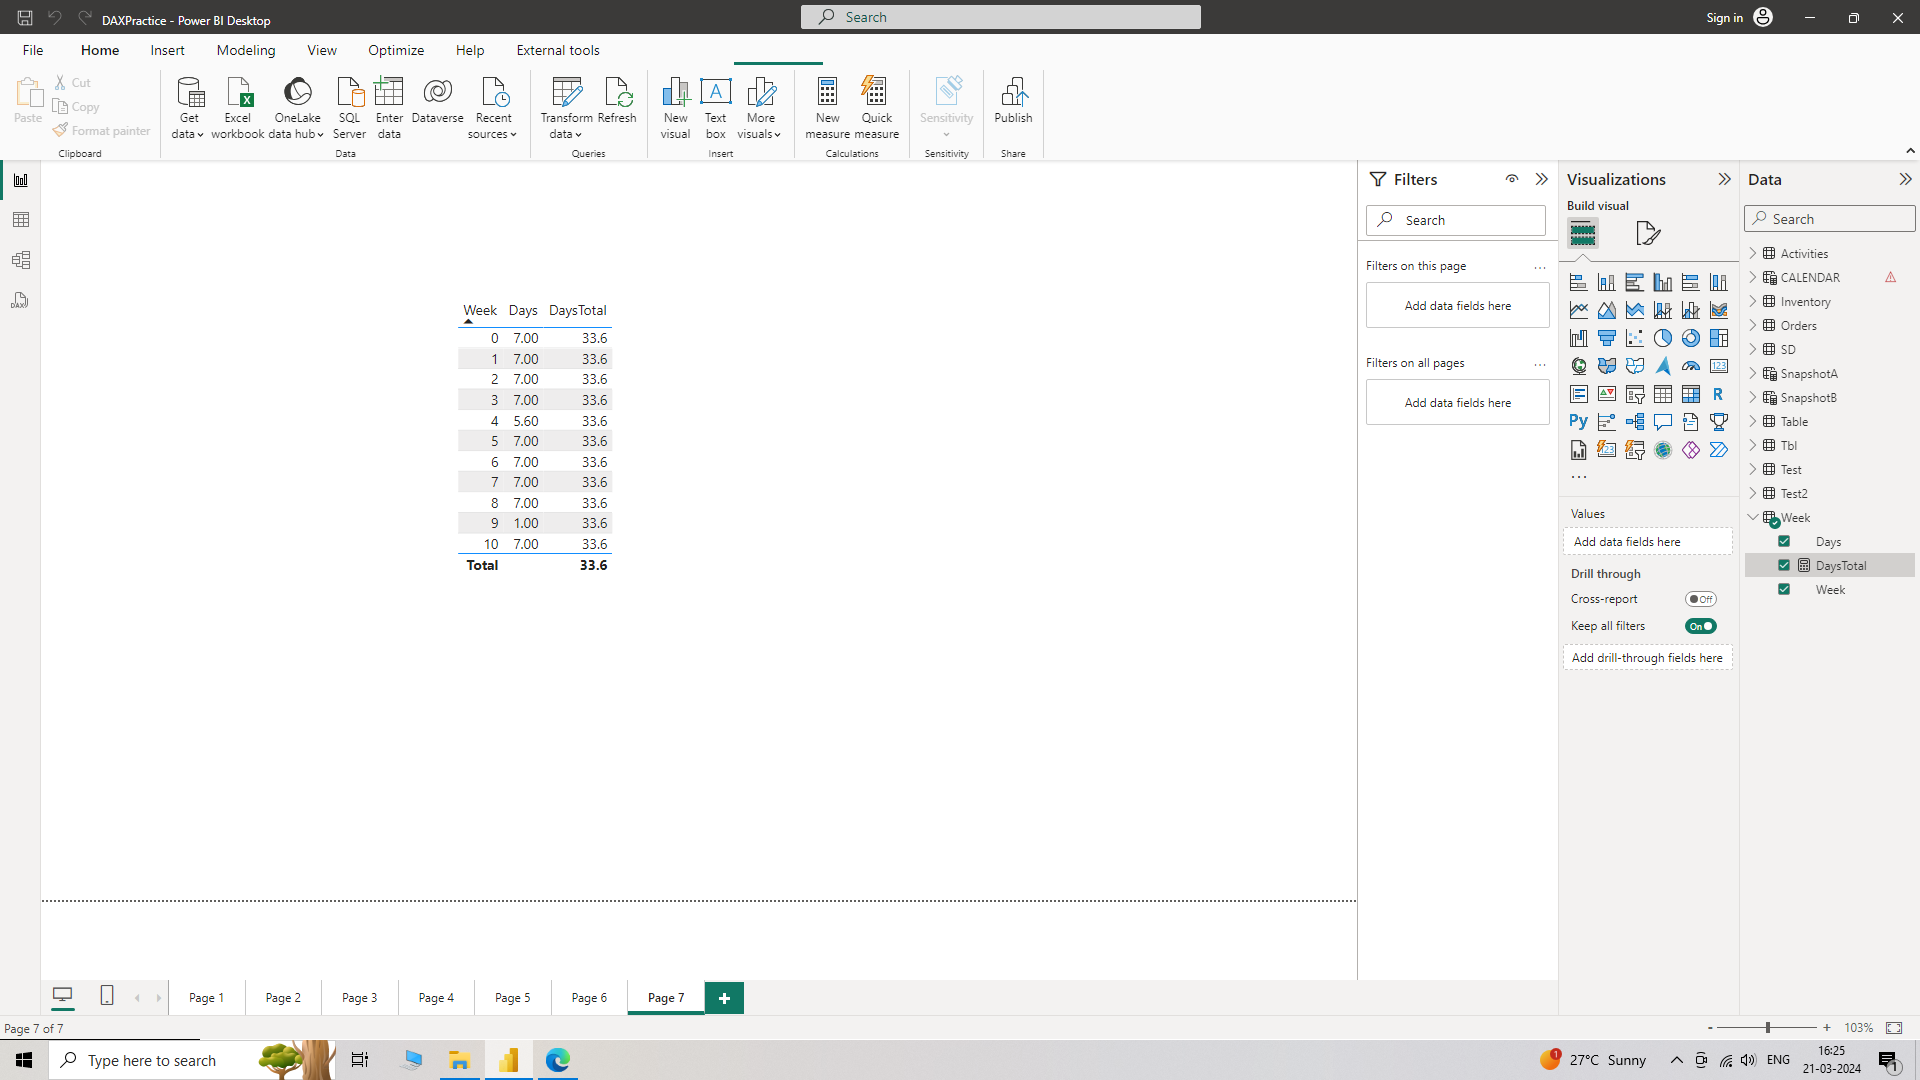This screenshot has height=1080, width=1920.
Task: Open the Get data source picker
Action: (x=189, y=108)
